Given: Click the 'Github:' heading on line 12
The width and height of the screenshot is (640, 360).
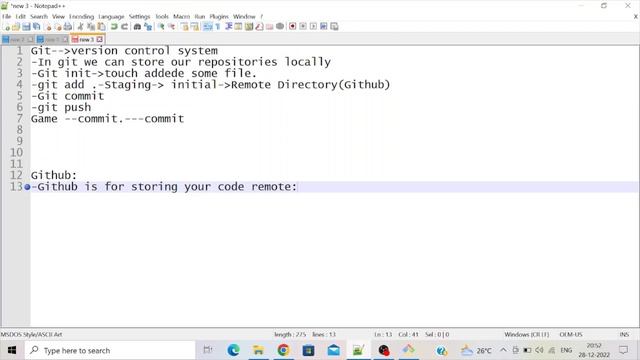Looking at the screenshot, I should coord(53,175).
